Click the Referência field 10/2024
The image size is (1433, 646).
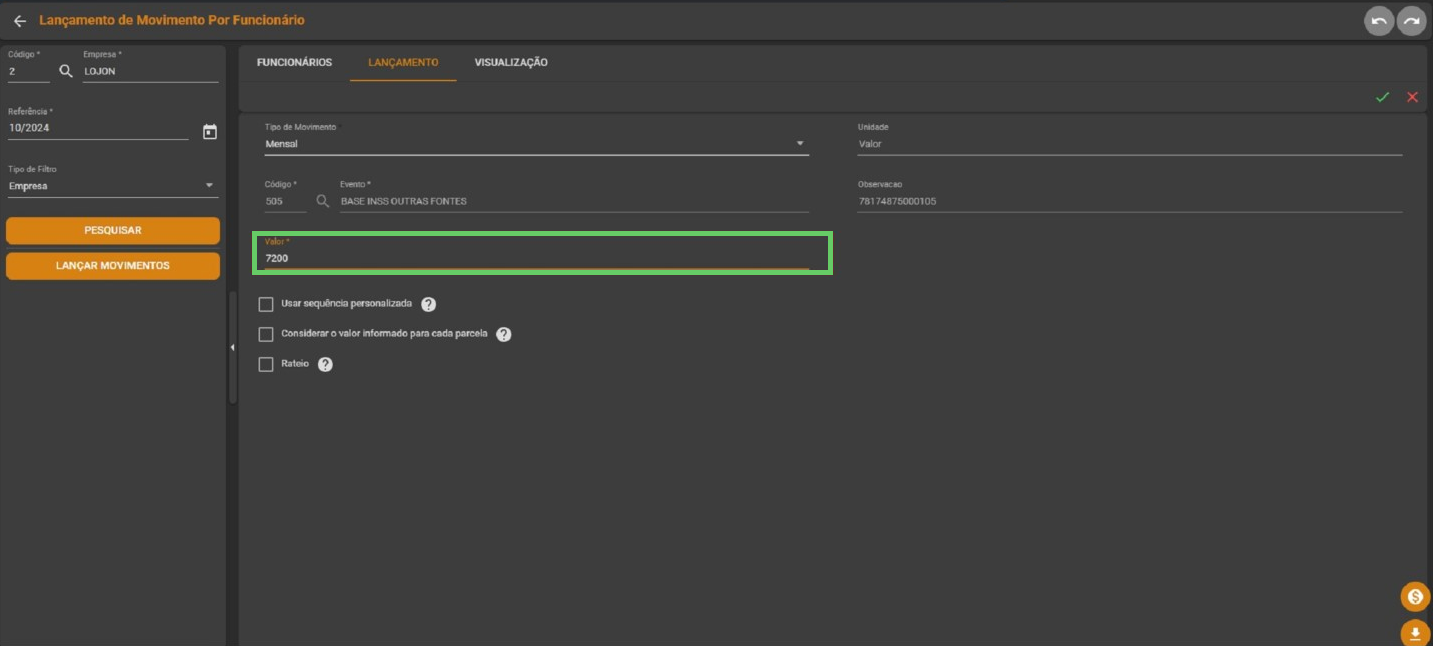pos(98,128)
